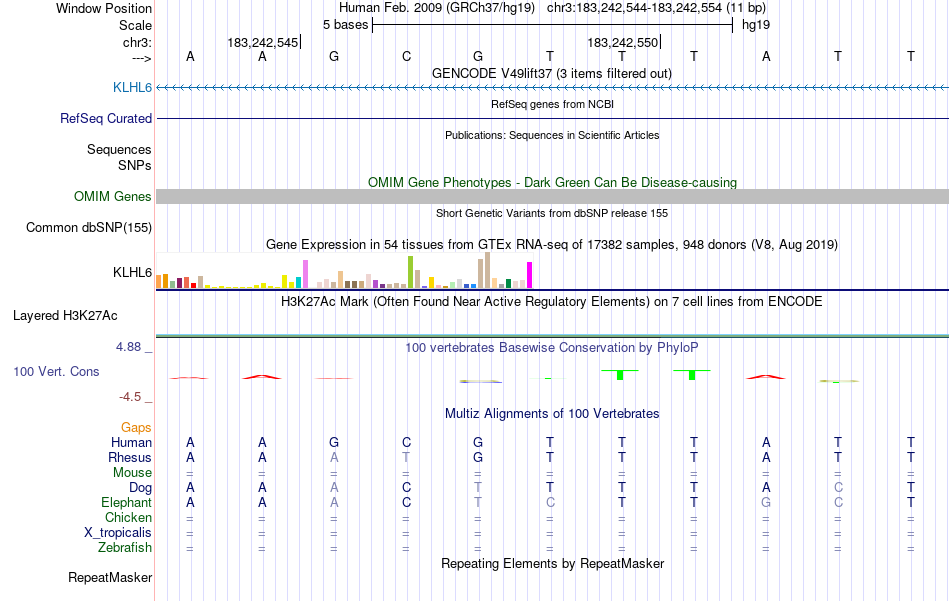Click the violet bar in GTEx expression chart

(305, 274)
